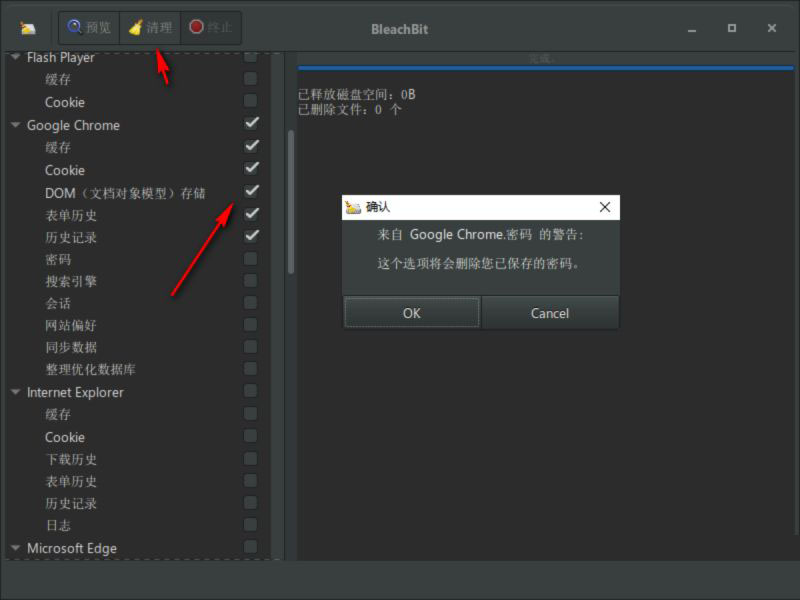Toggle the Flash Player Cookie checkbox
The image size is (800, 600).
[x=250, y=101]
